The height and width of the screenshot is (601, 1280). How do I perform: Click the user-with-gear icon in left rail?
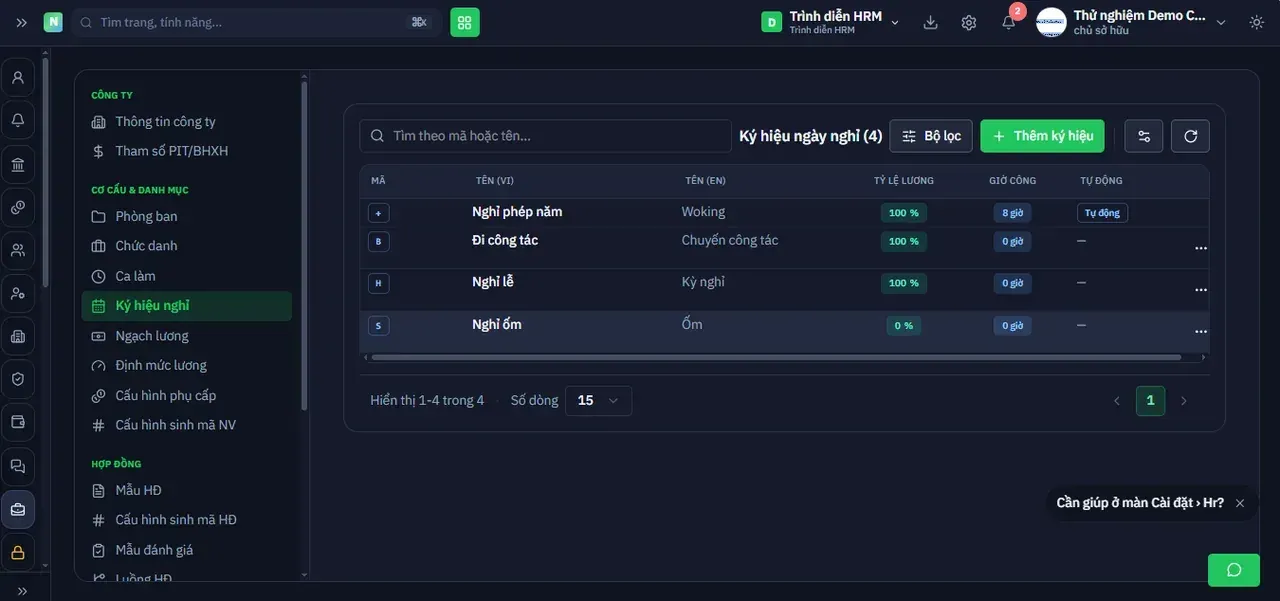pos(18,293)
